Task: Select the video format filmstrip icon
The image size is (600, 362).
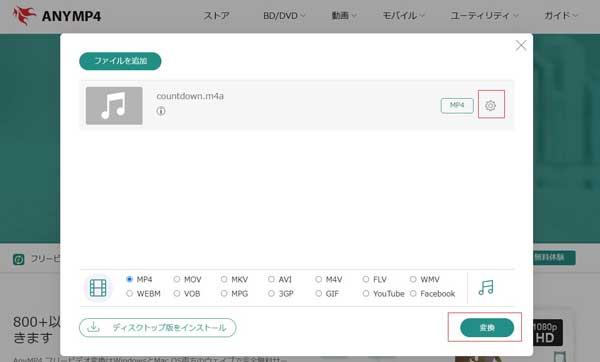Action: point(98,288)
